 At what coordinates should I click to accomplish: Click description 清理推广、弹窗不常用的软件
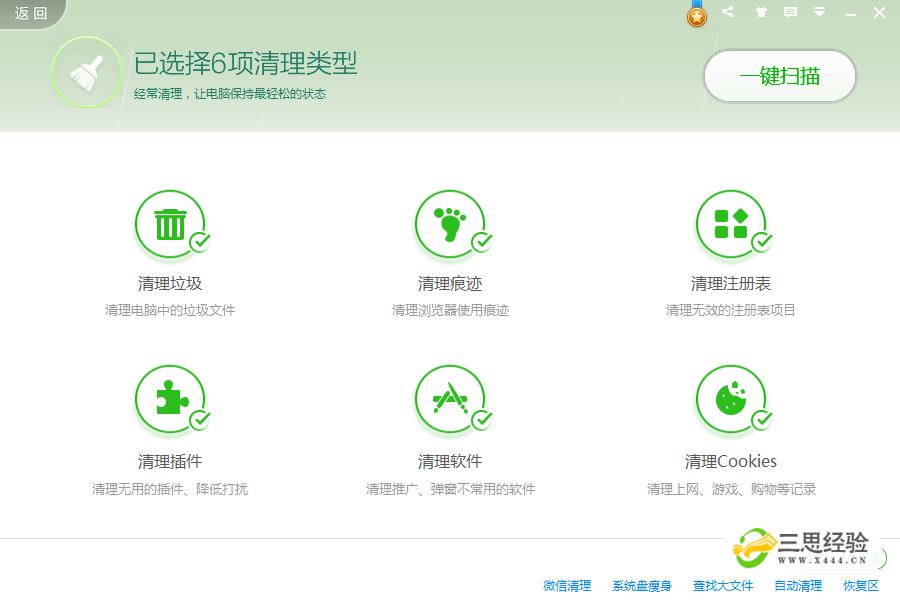(451, 489)
